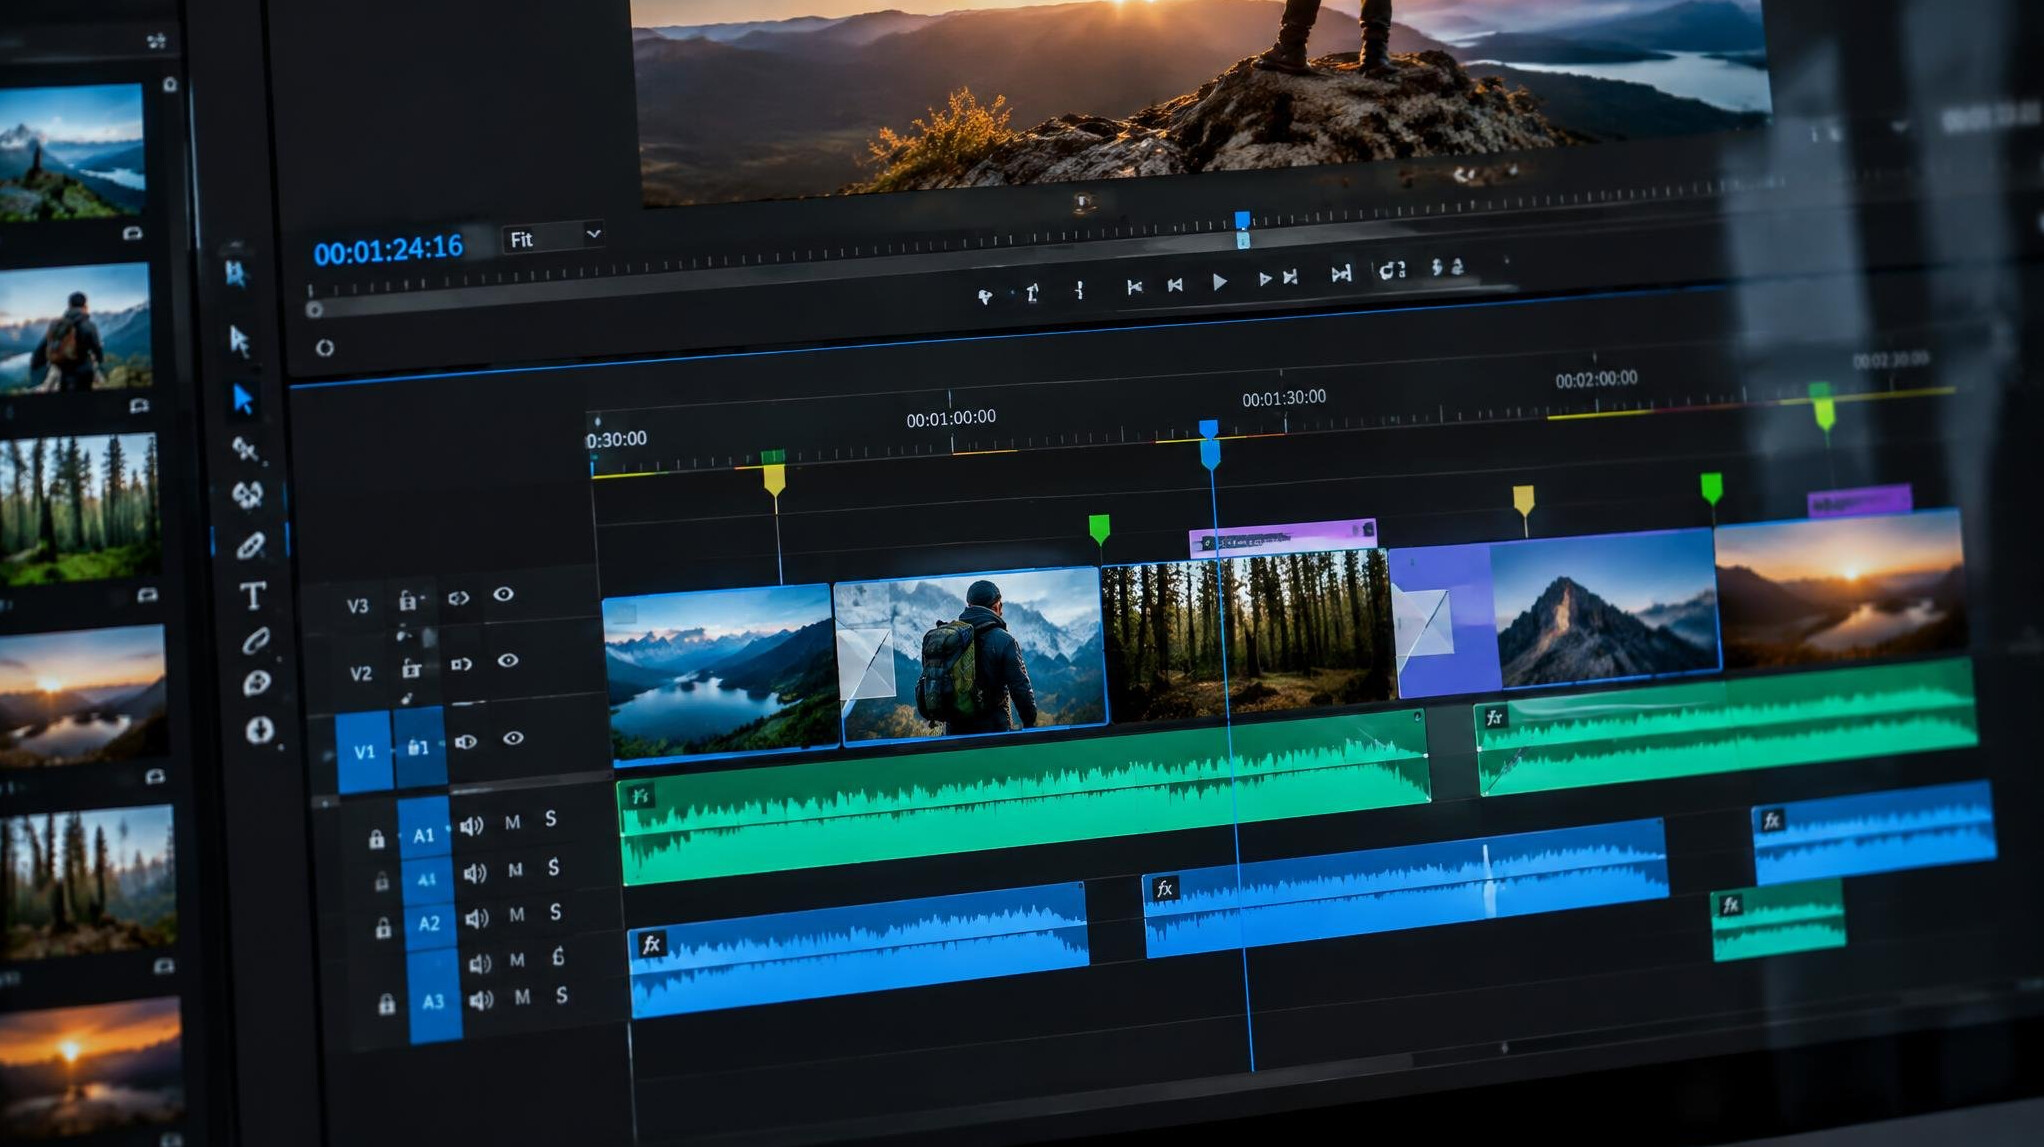Step forward one frame
This screenshot has height=1147, width=2044.
tap(1264, 279)
